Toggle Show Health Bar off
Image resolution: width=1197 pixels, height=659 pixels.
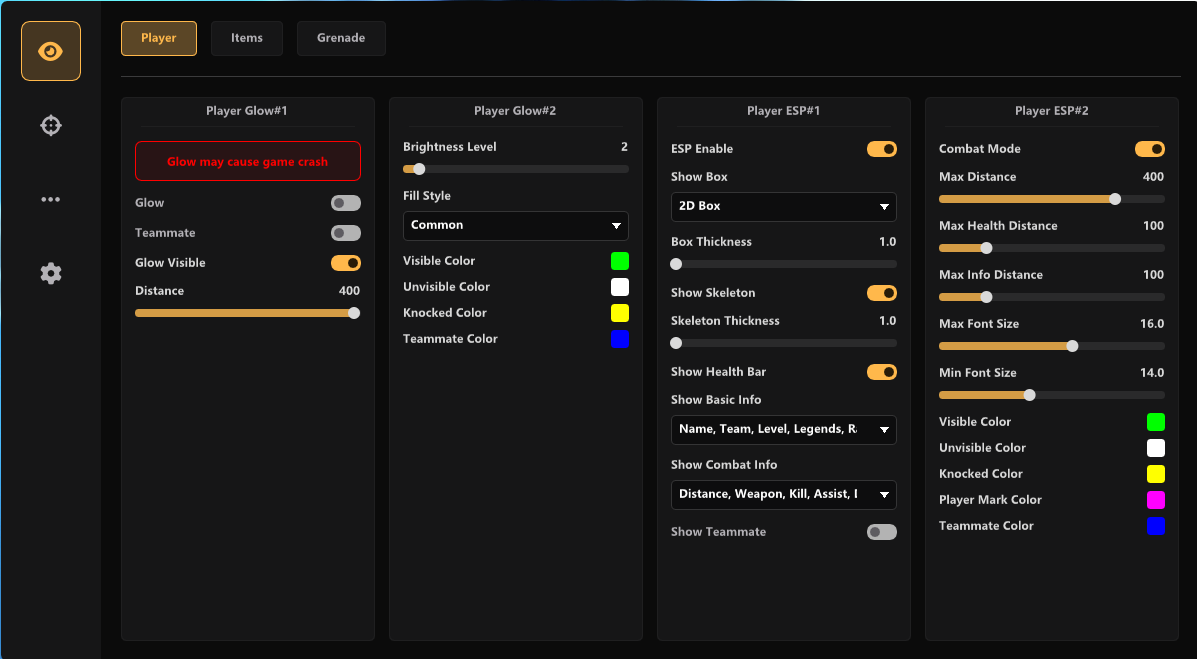coord(882,372)
